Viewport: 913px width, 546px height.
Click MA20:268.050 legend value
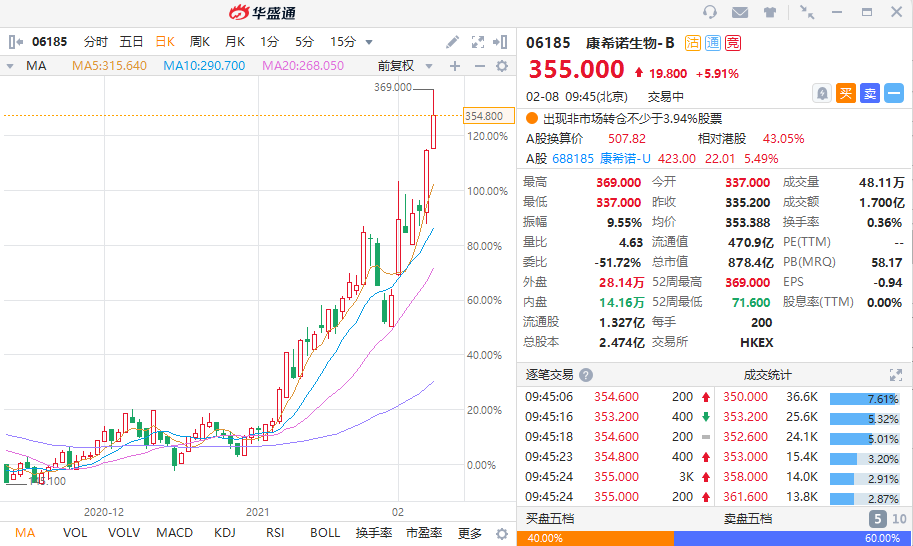tap(303, 66)
